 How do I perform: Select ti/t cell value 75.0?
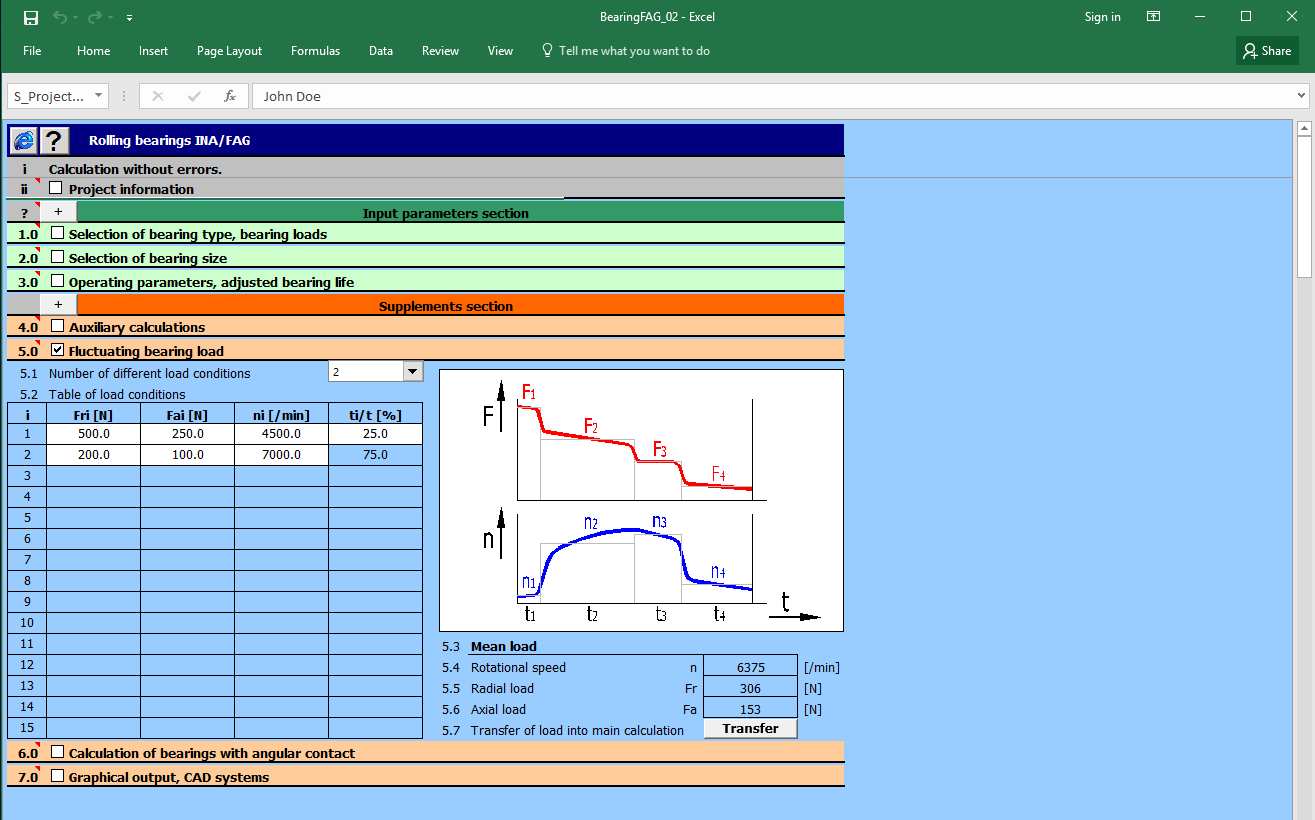[375, 455]
